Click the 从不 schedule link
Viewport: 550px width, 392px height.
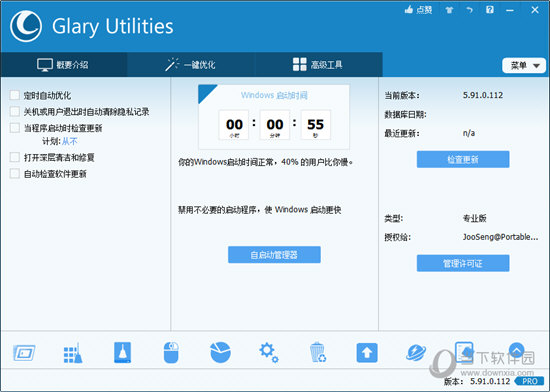69,141
